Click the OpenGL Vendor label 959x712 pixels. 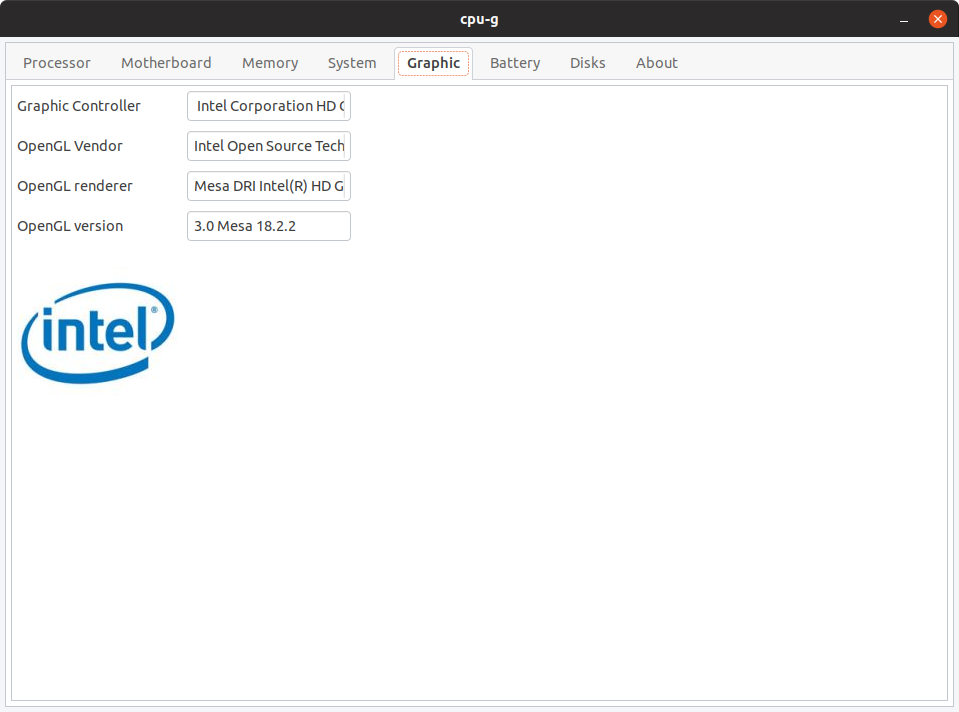tap(70, 146)
